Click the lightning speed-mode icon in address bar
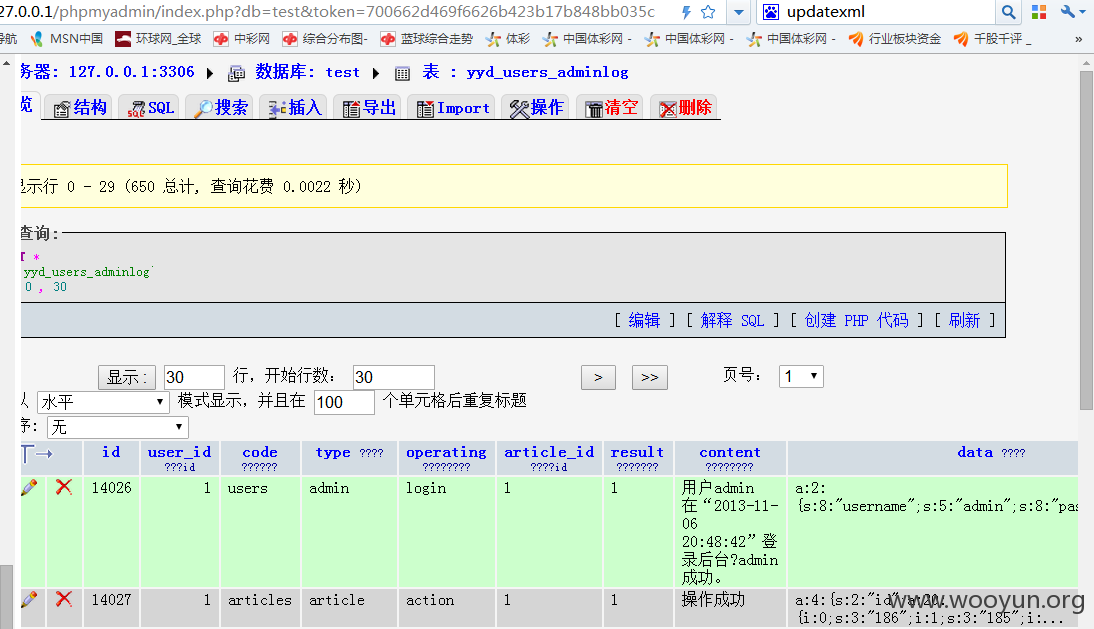The height and width of the screenshot is (629, 1094). (x=686, y=12)
